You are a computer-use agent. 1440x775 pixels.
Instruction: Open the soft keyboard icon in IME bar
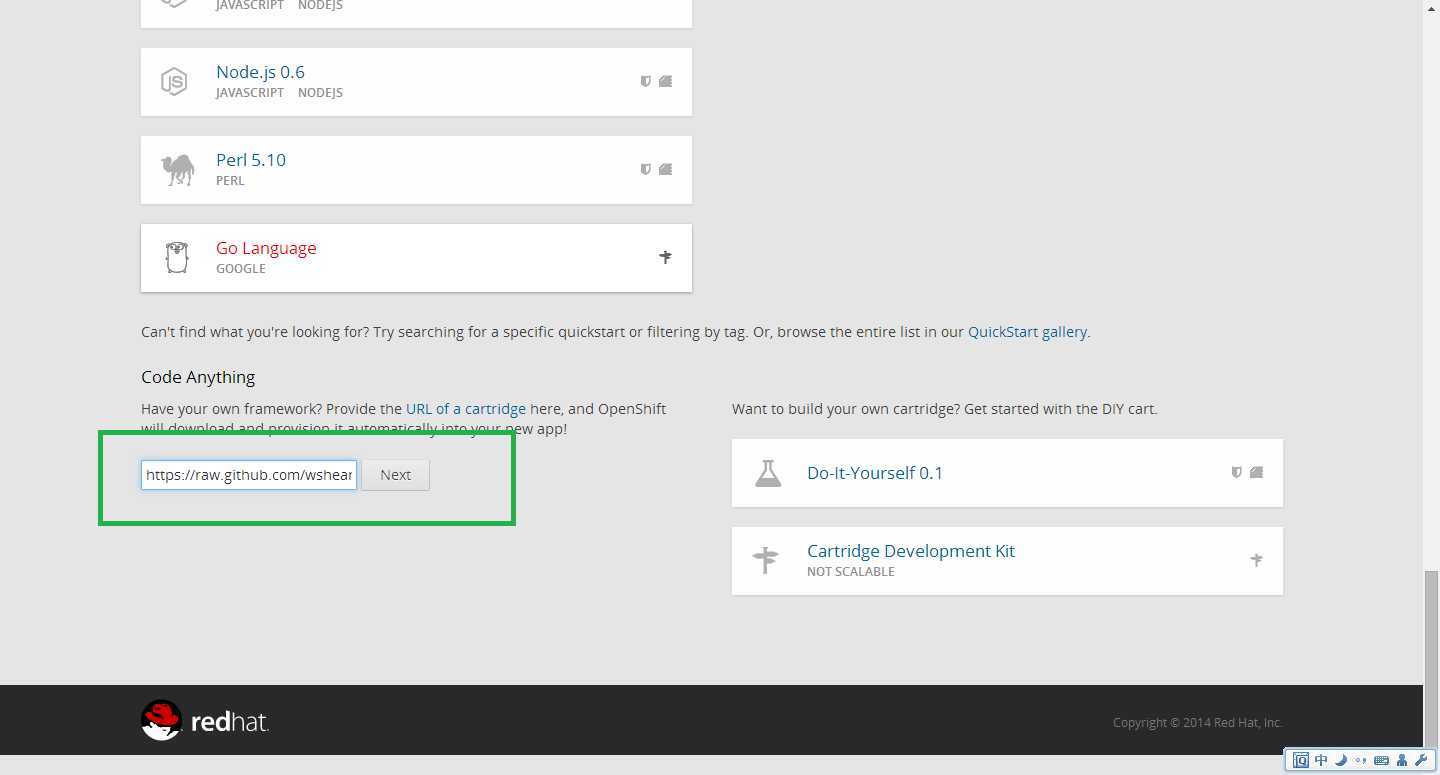[x=1381, y=760]
